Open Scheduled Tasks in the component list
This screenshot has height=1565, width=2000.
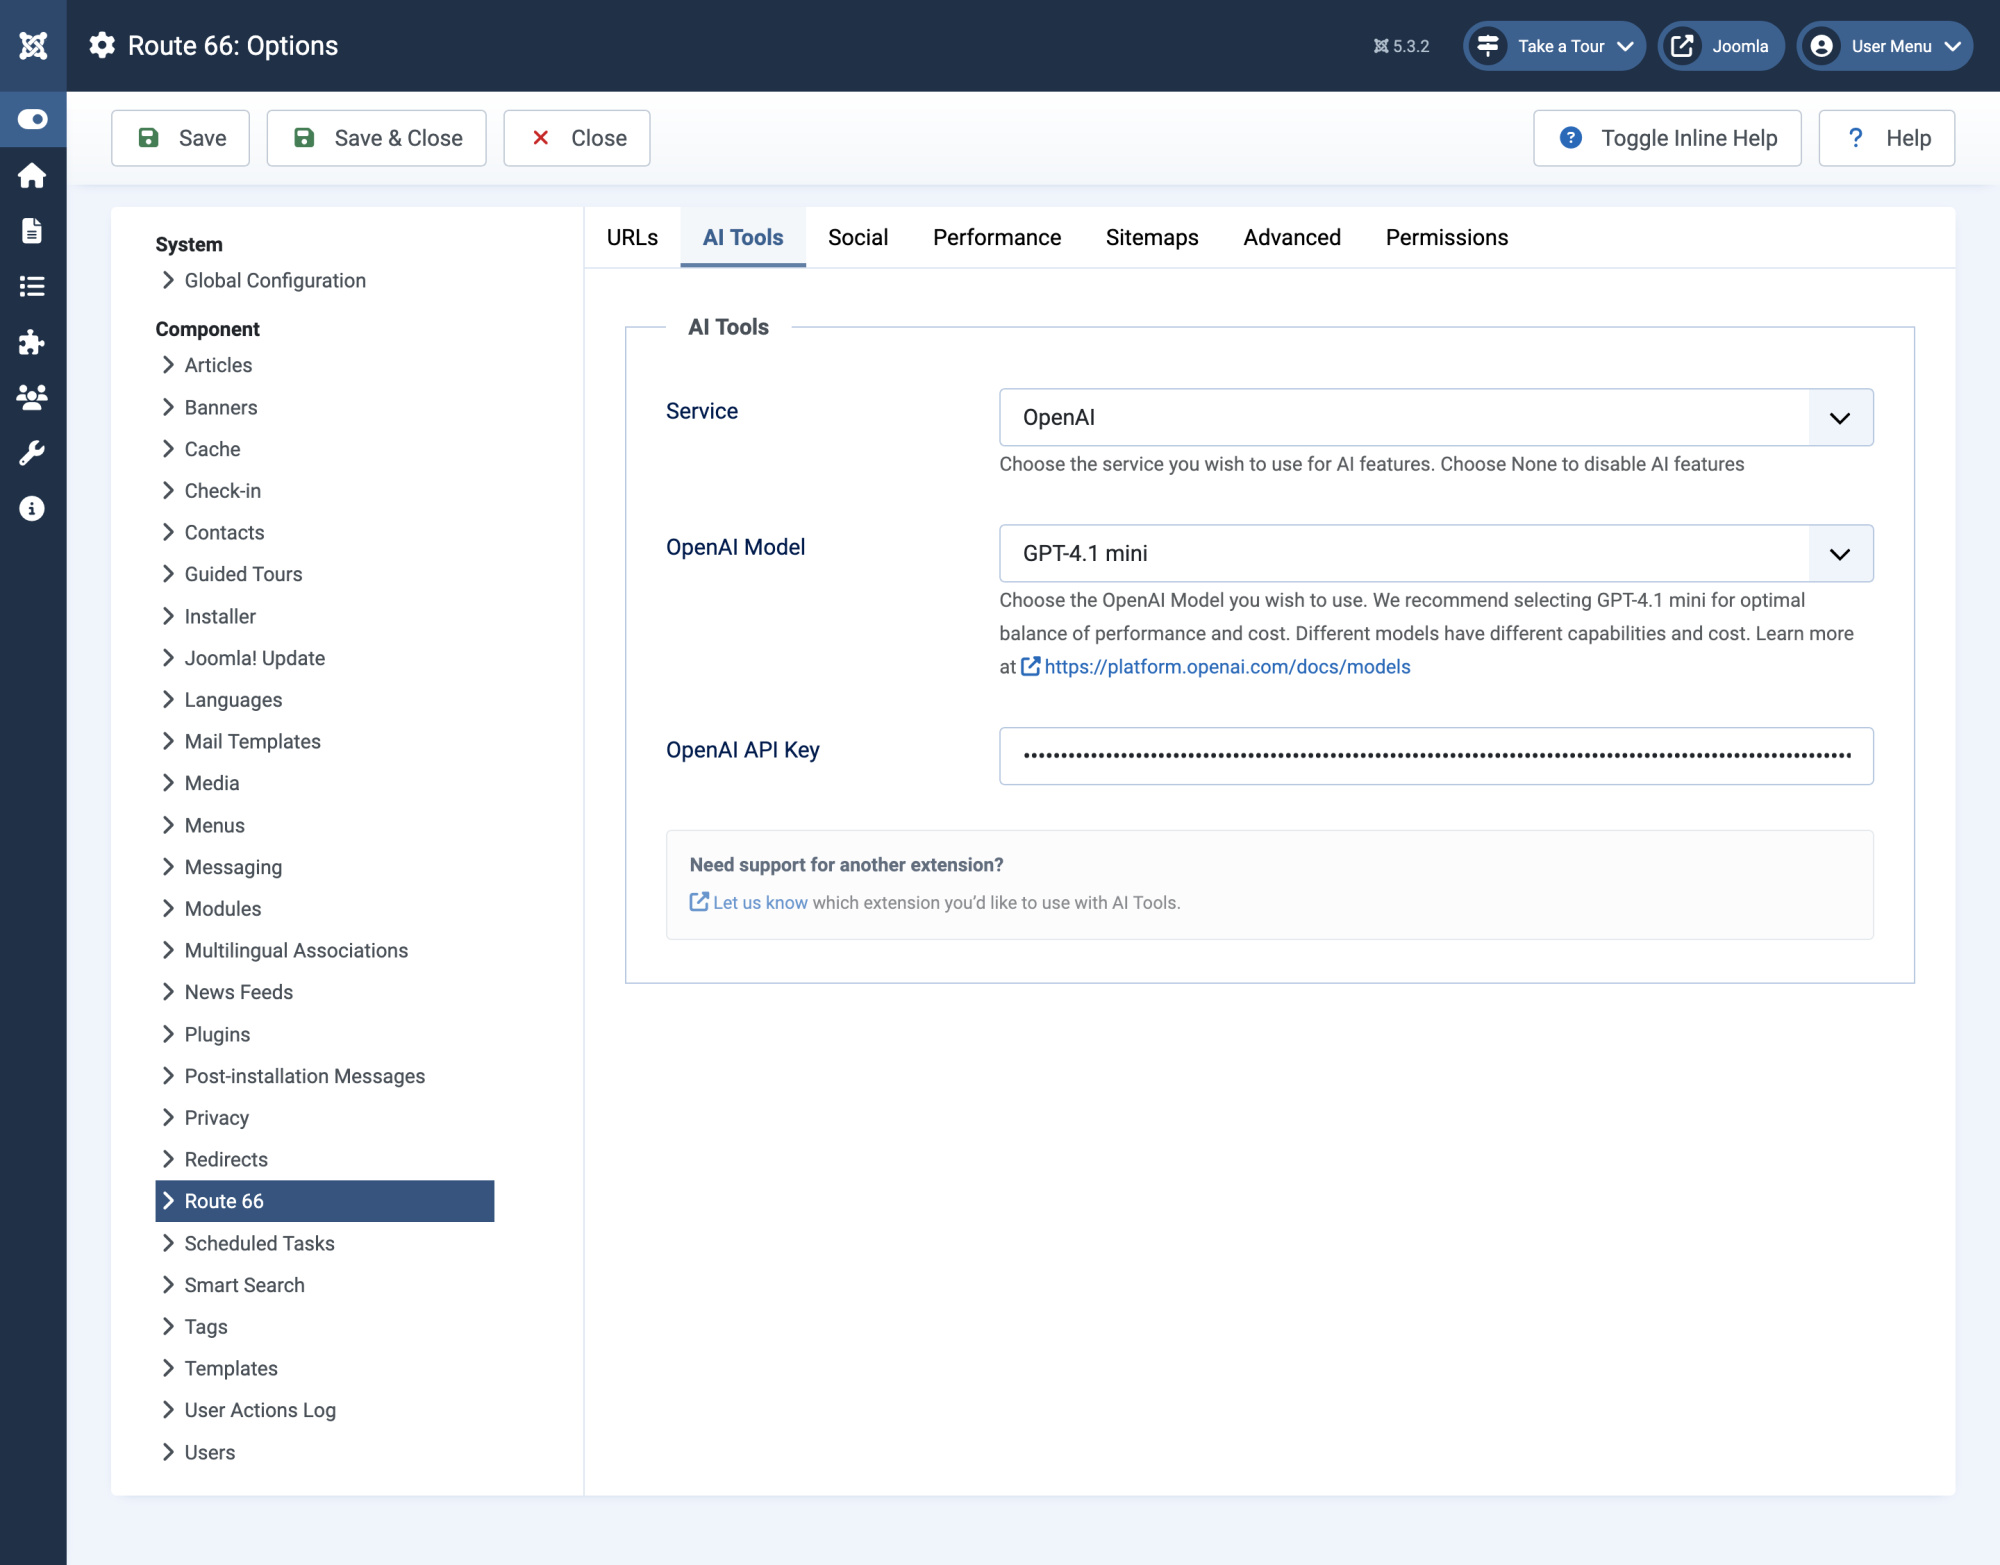click(259, 1243)
